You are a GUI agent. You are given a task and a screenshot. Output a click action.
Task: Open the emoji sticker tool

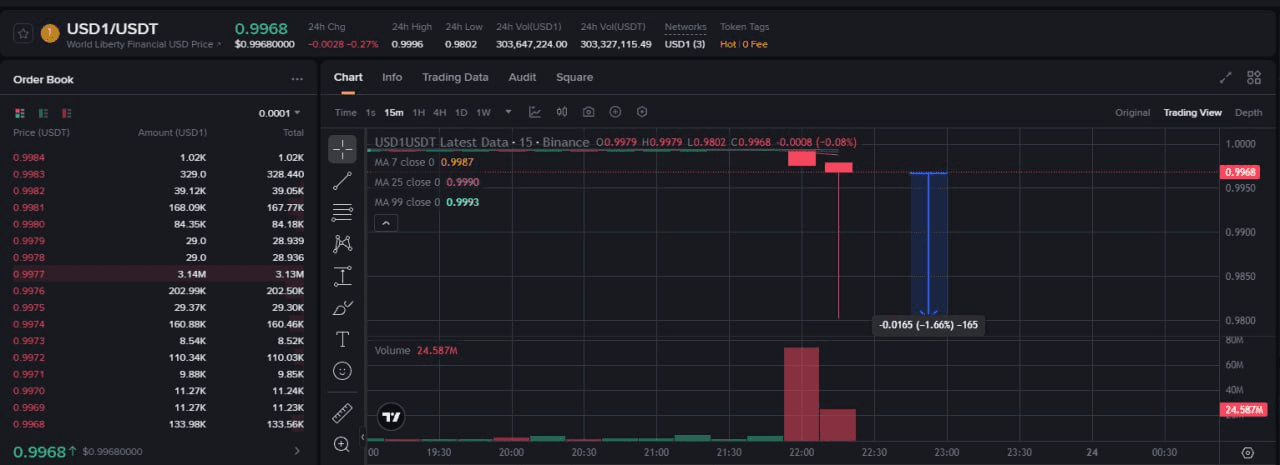coord(342,371)
